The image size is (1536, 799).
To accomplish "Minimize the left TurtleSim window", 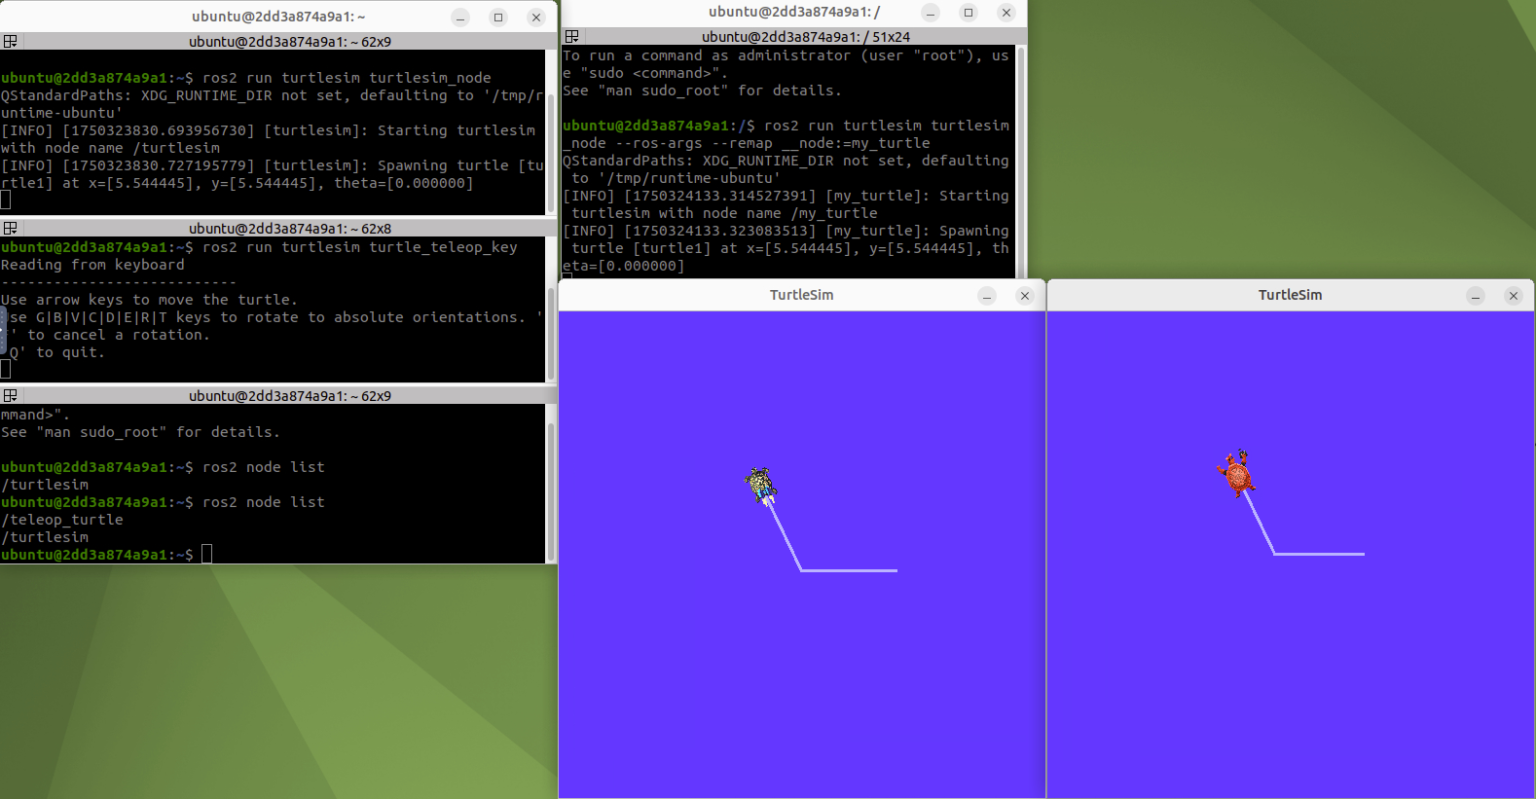I will click(x=987, y=296).
